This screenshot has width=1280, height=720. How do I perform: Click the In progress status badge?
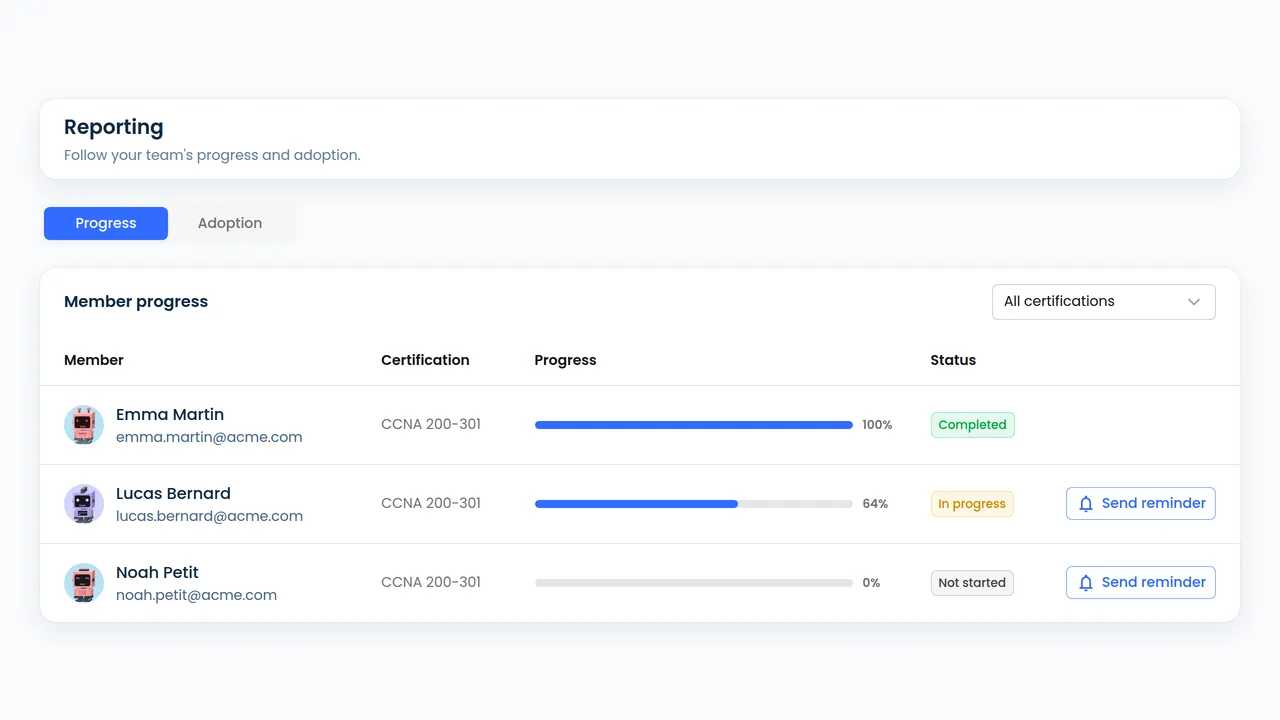click(972, 504)
